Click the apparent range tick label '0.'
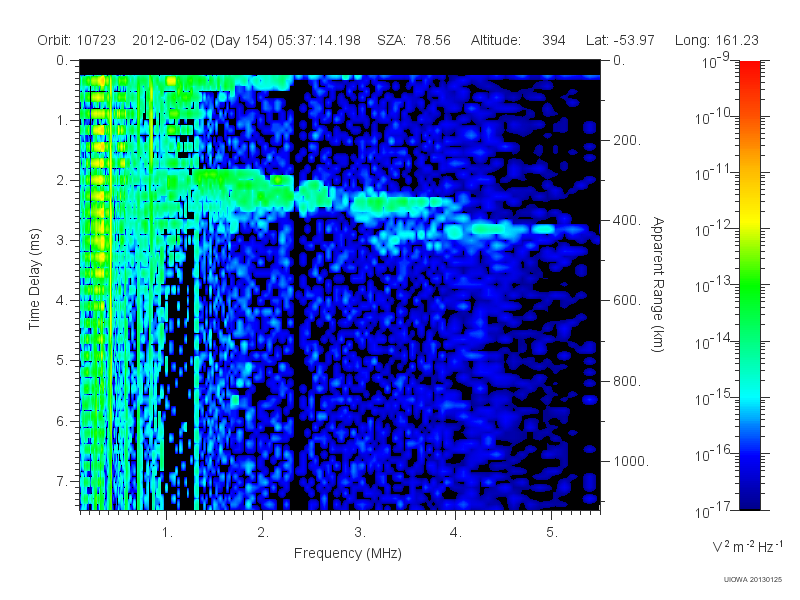 619,61
